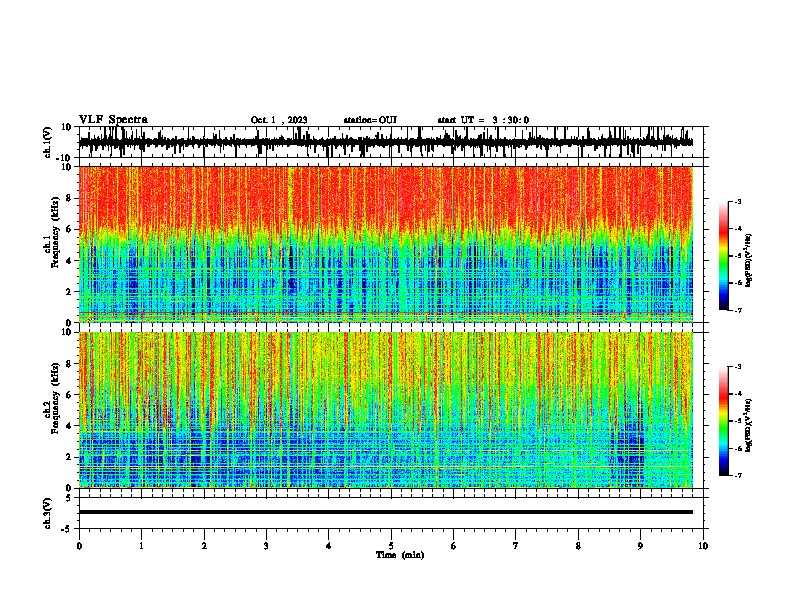Click the 8 minute tick label on time axis
Image resolution: width=792 pixels, height=612 pixels.
click(x=578, y=546)
